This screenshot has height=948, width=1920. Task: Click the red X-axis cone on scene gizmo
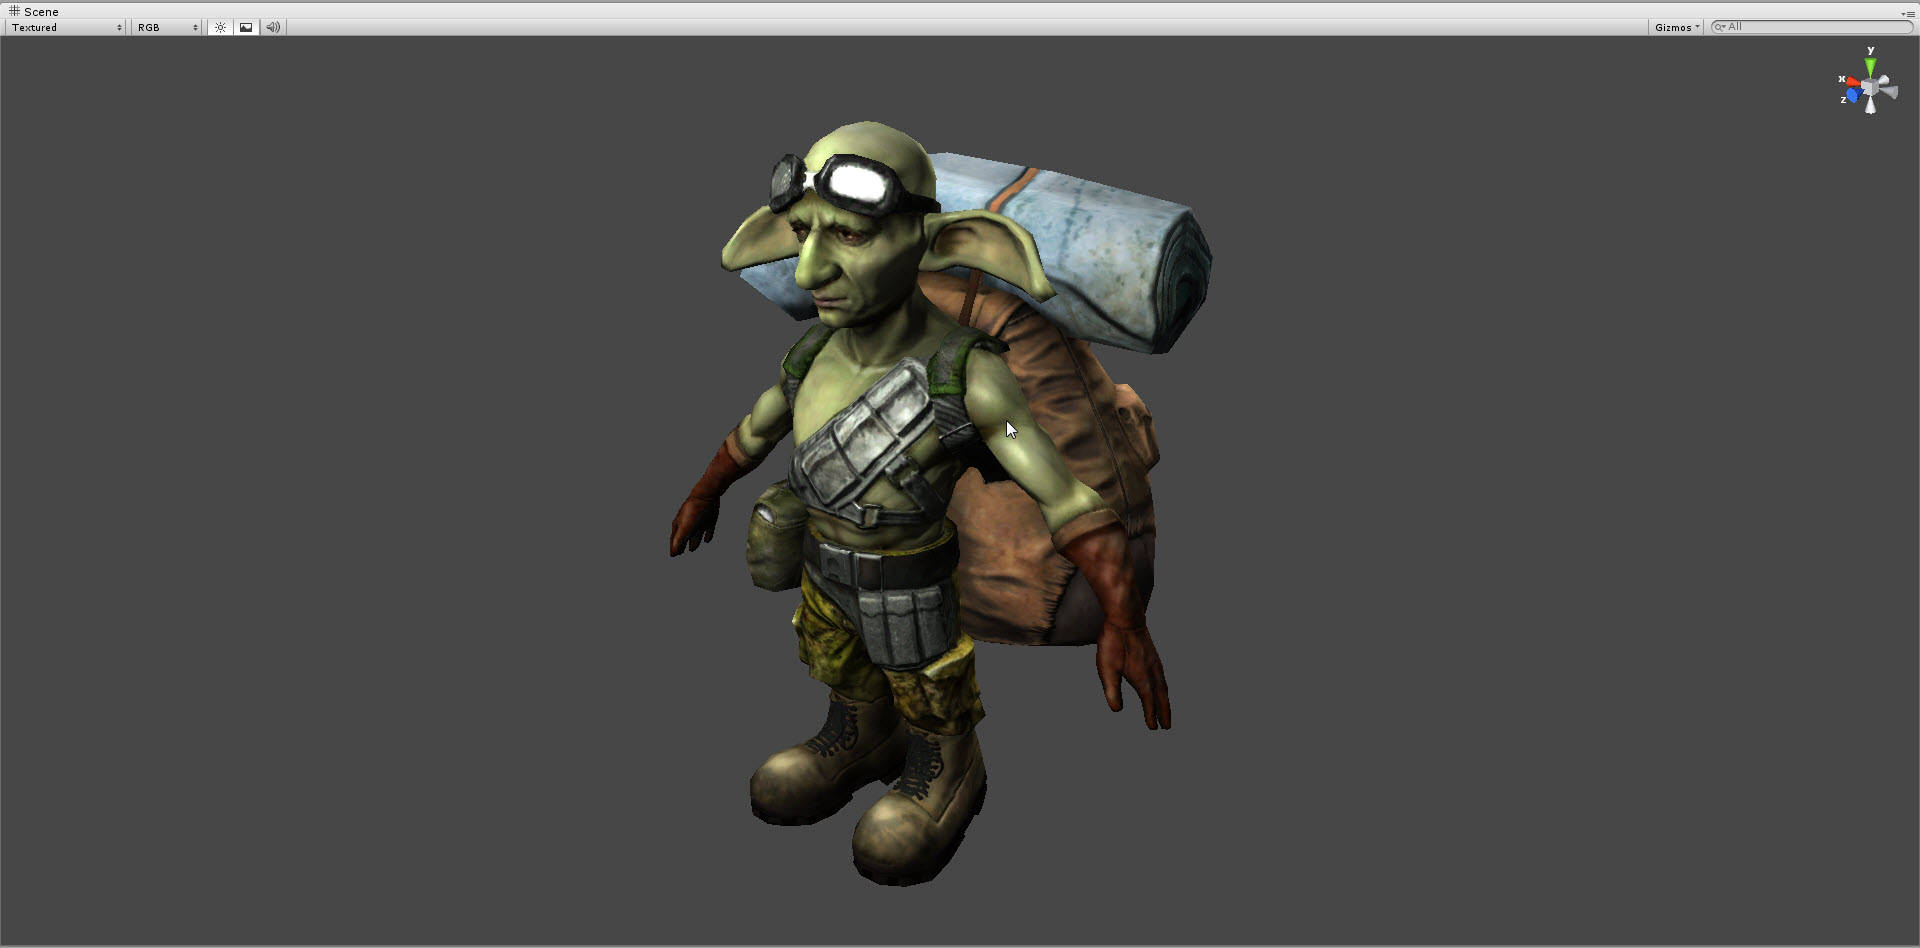click(1854, 82)
